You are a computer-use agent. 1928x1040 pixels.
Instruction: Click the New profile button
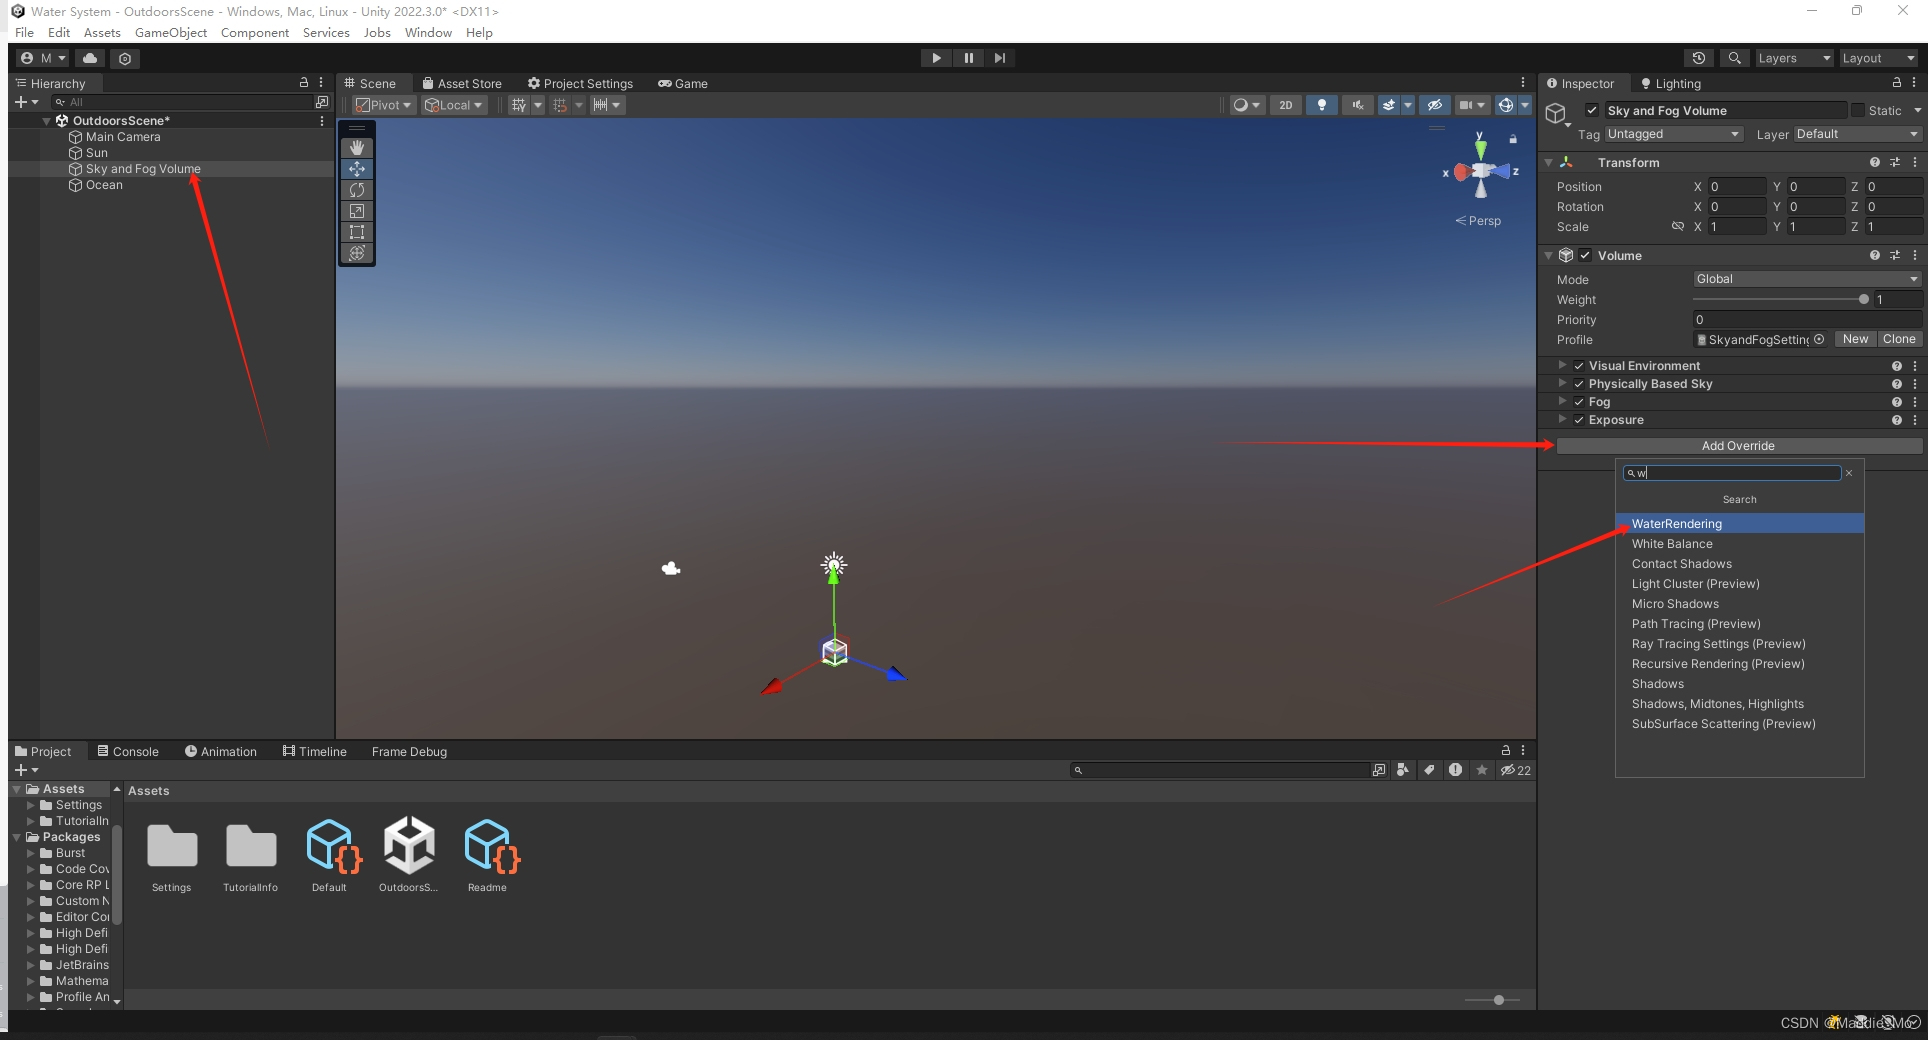tap(1855, 339)
